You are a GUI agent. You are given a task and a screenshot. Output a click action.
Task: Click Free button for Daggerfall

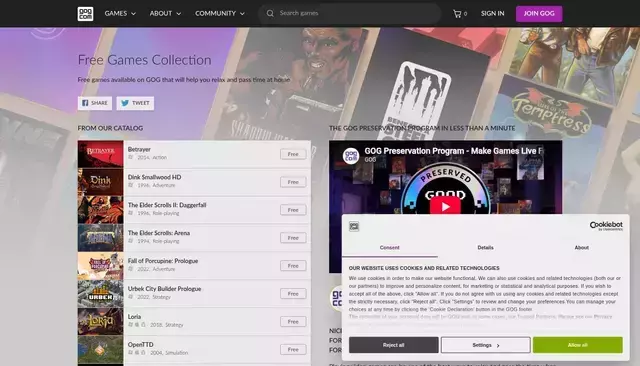pyautogui.click(x=293, y=210)
